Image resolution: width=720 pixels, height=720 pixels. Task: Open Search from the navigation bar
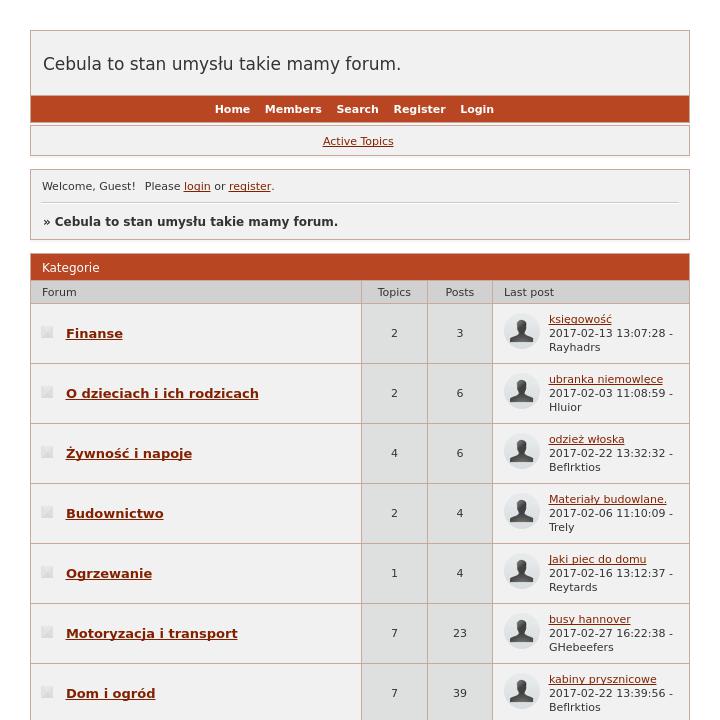[x=357, y=109]
